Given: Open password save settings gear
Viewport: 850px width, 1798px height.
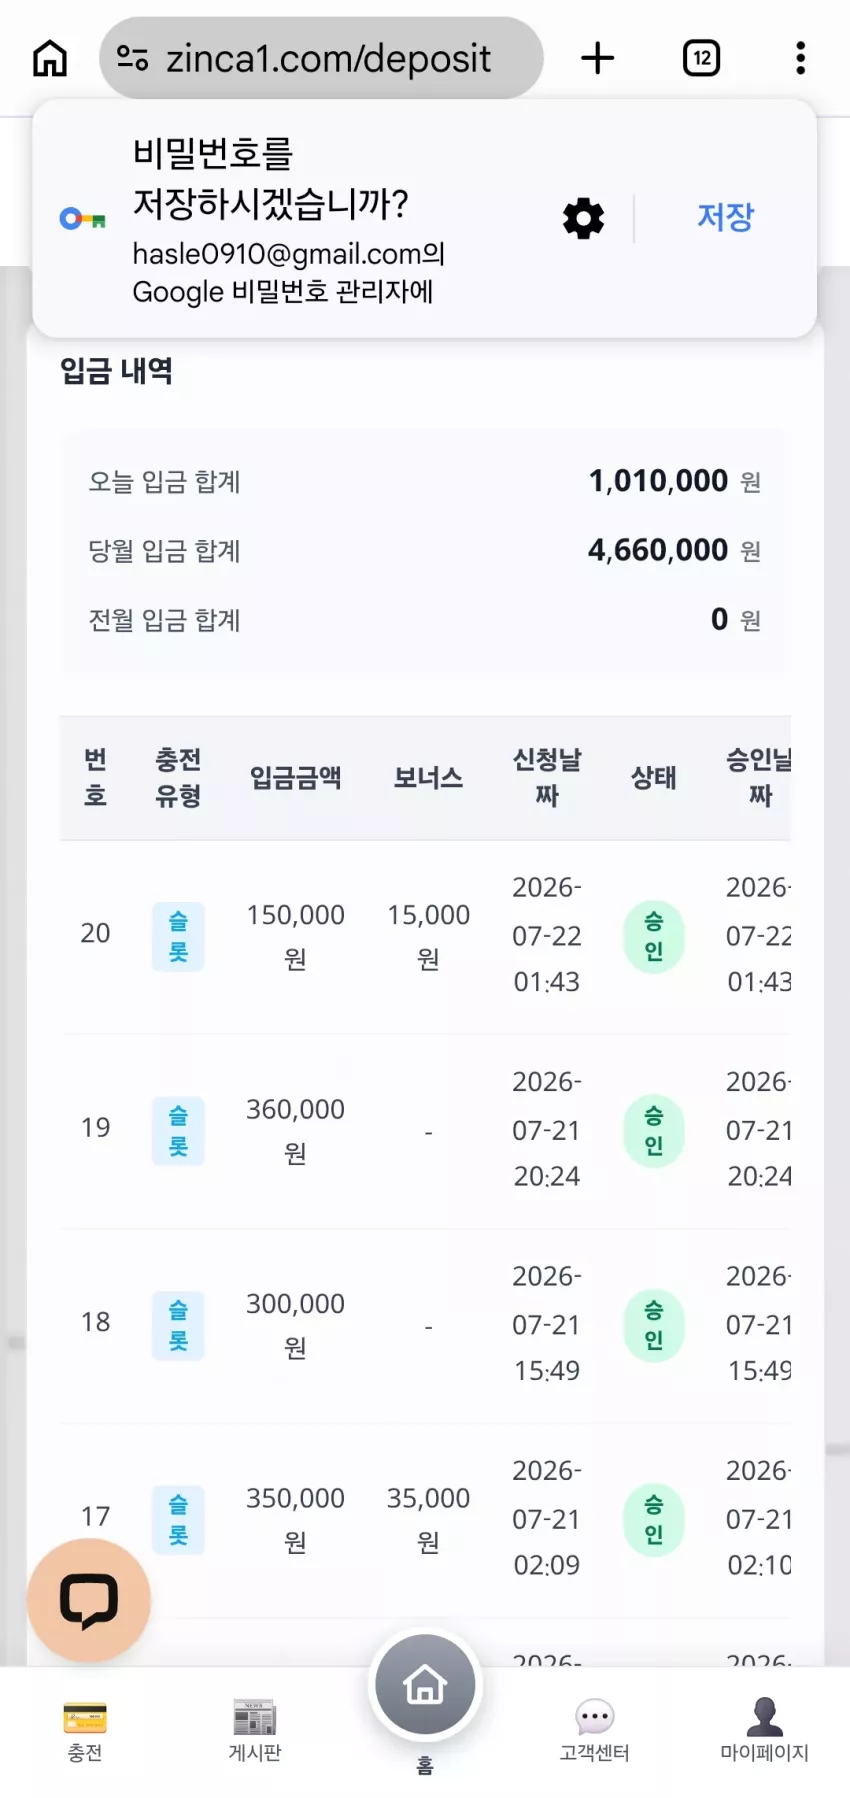Looking at the screenshot, I should pyautogui.click(x=583, y=218).
